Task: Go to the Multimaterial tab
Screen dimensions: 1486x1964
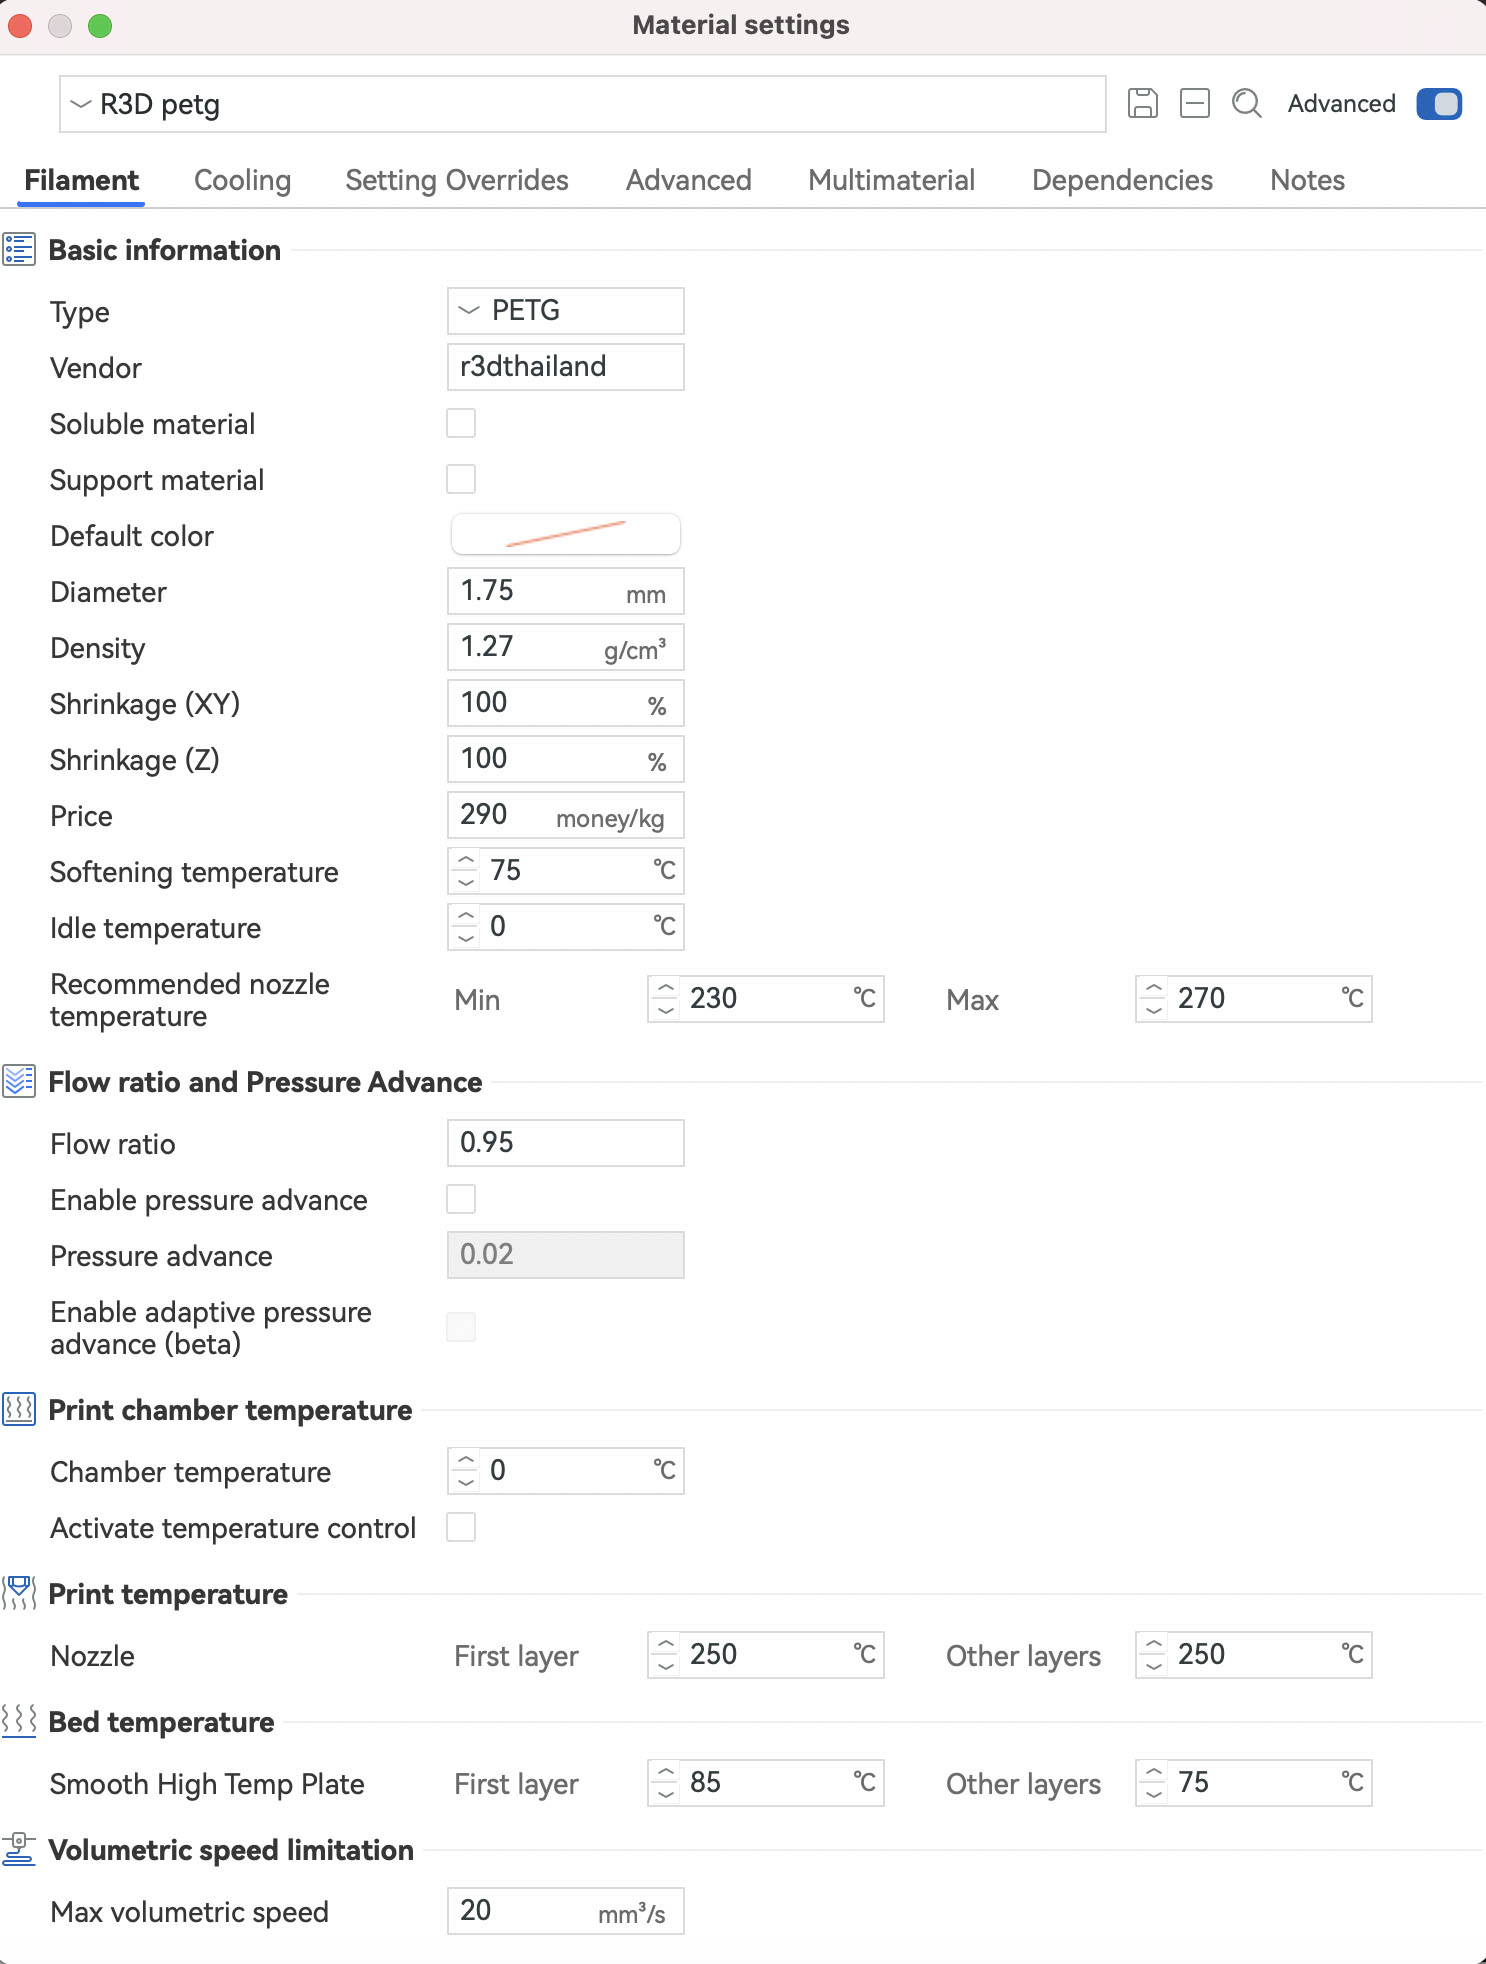Action: coord(891,180)
